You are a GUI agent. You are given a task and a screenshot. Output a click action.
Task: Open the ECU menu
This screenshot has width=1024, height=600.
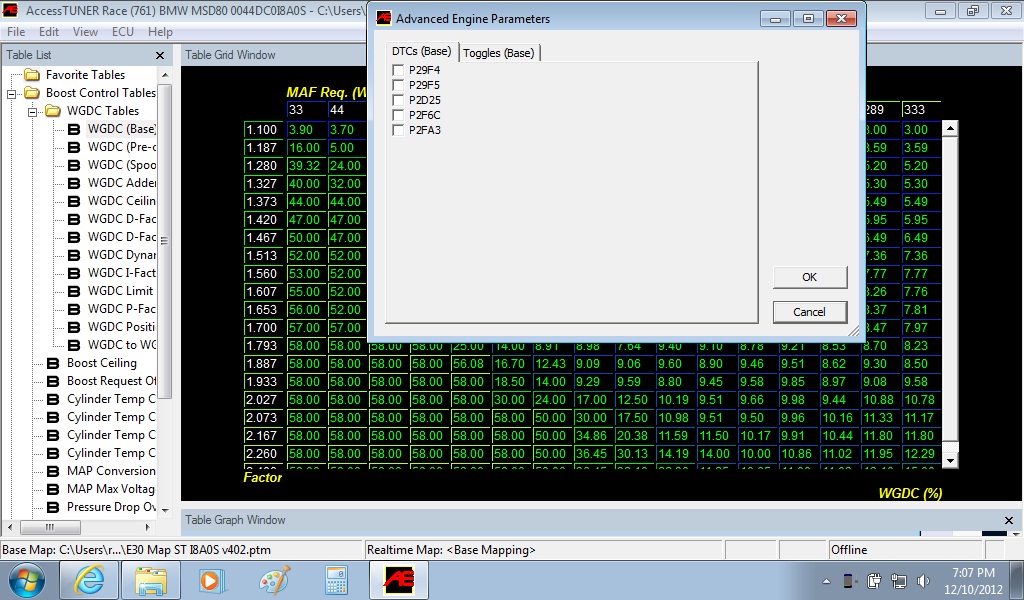[x=123, y=32]
